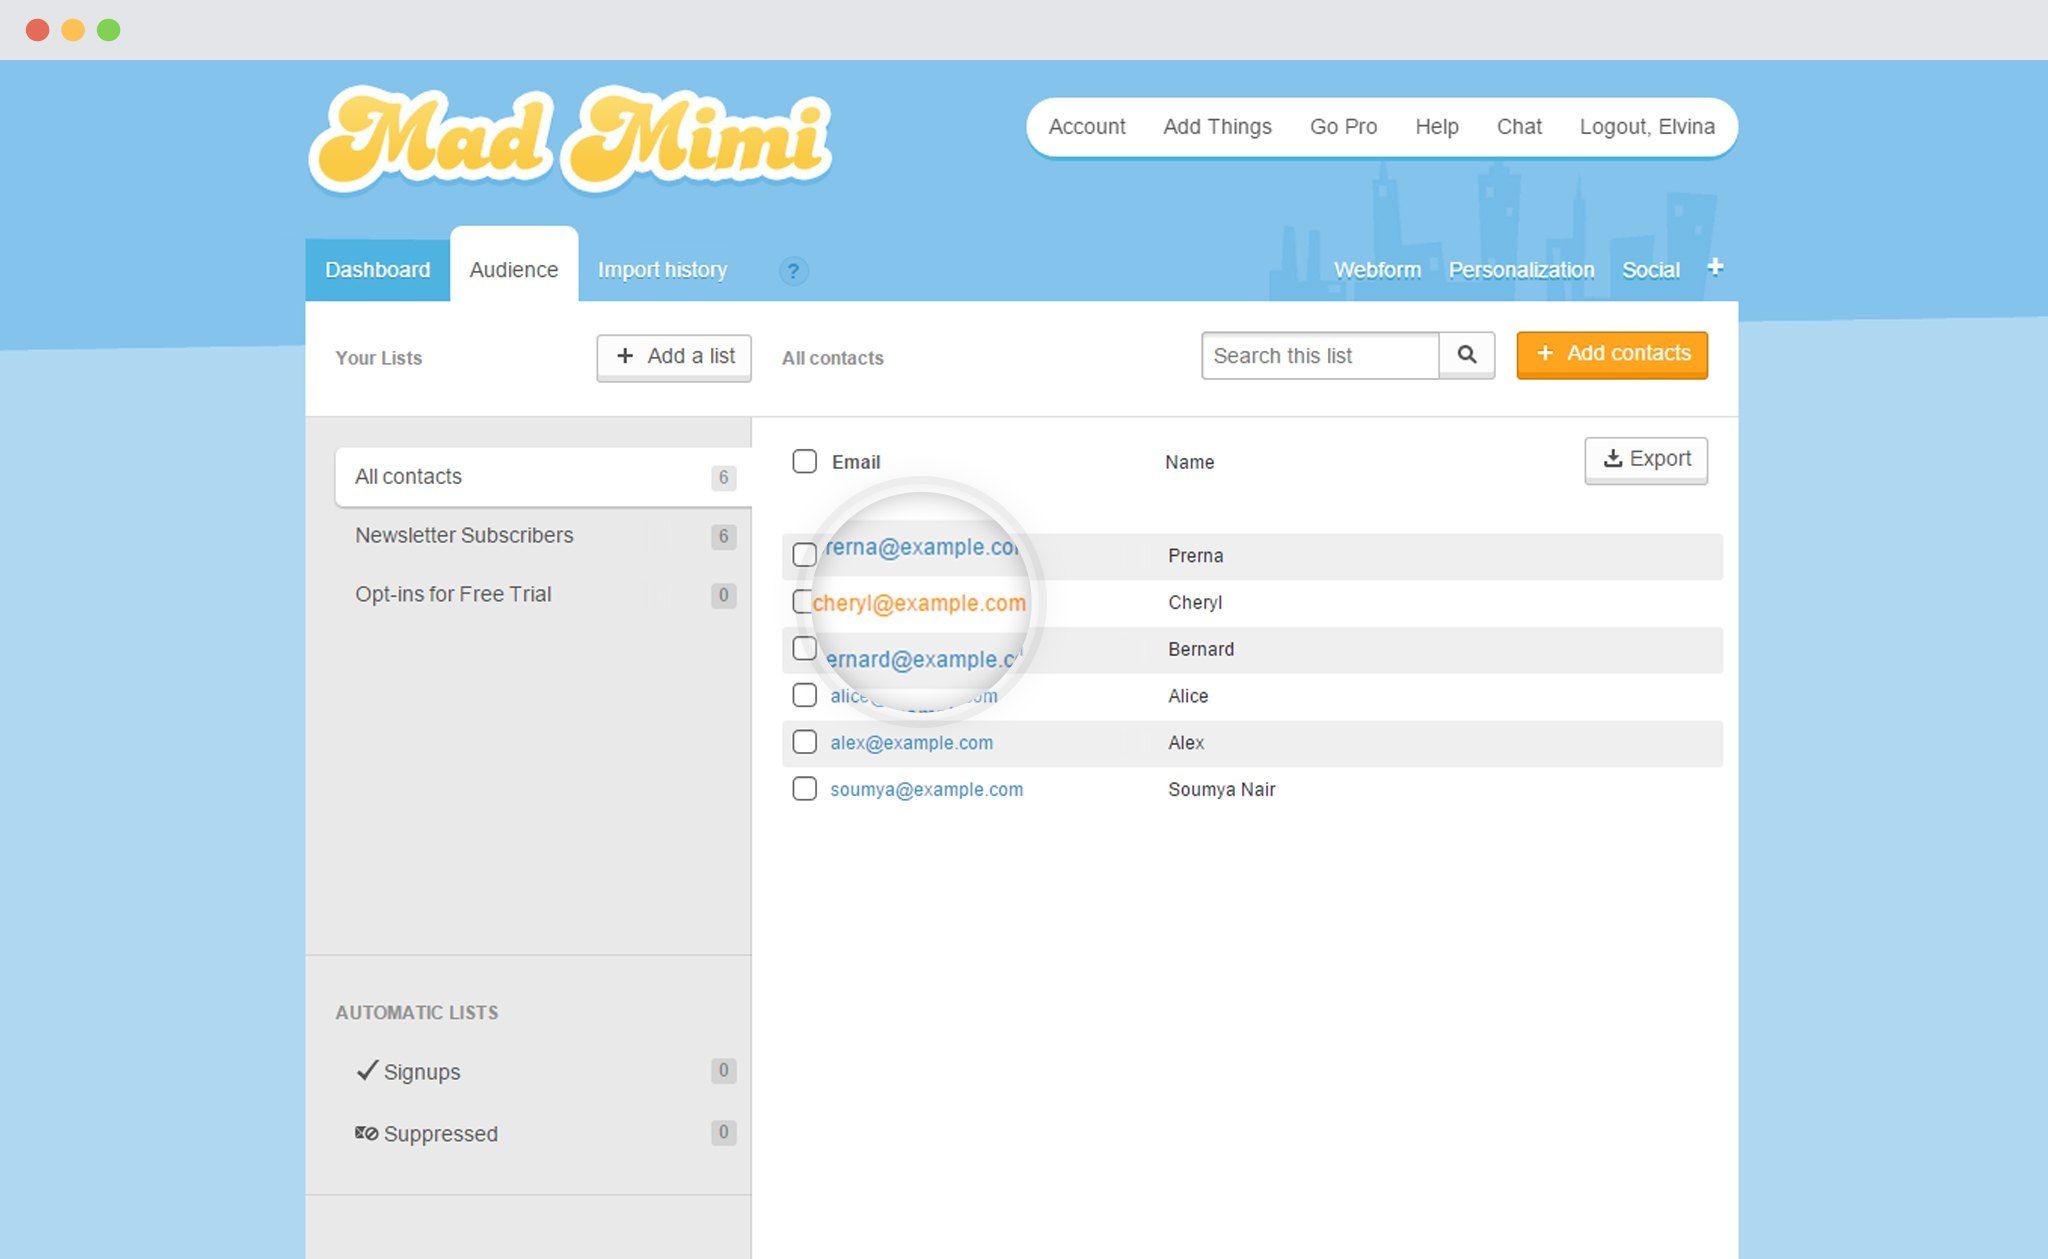Open the help question mark icon
The image size is (2048, 1259).
click(793, 271)
